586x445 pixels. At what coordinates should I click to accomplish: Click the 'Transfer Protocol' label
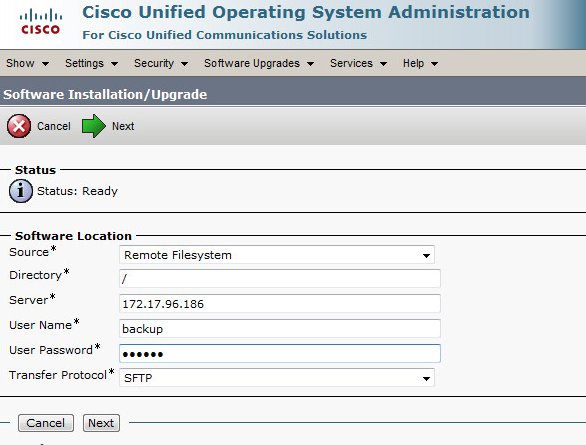coord(58,375)
